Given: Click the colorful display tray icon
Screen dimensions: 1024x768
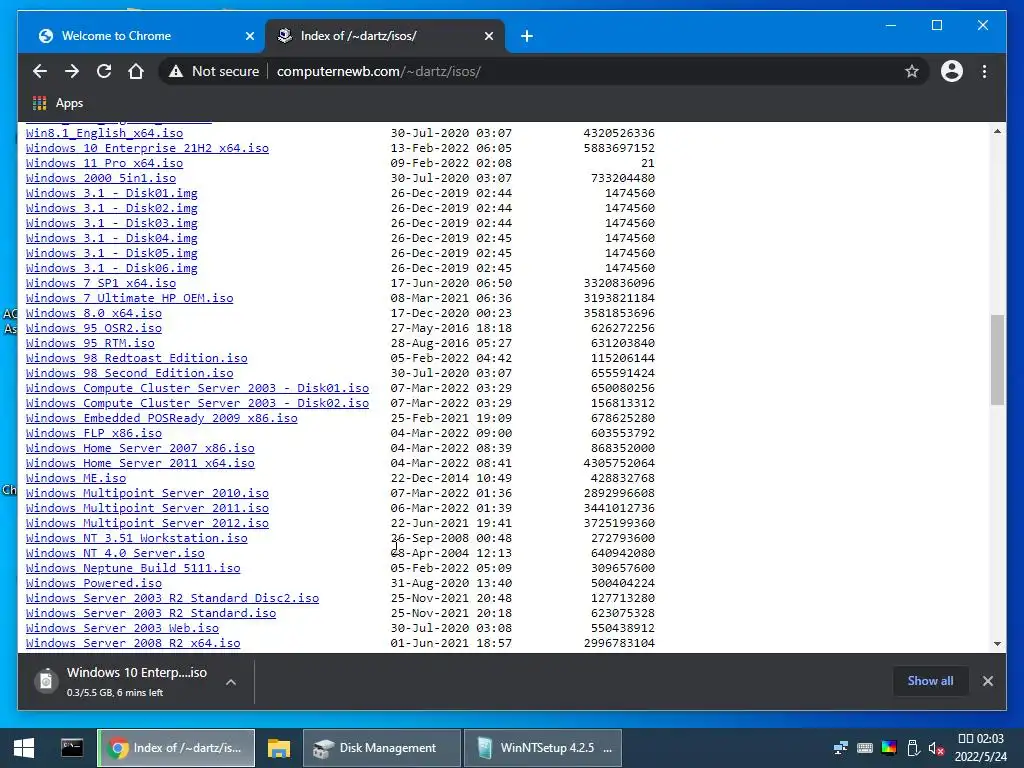Looking at the screenshot, I should pyautogui.click(x=889, y=748).
